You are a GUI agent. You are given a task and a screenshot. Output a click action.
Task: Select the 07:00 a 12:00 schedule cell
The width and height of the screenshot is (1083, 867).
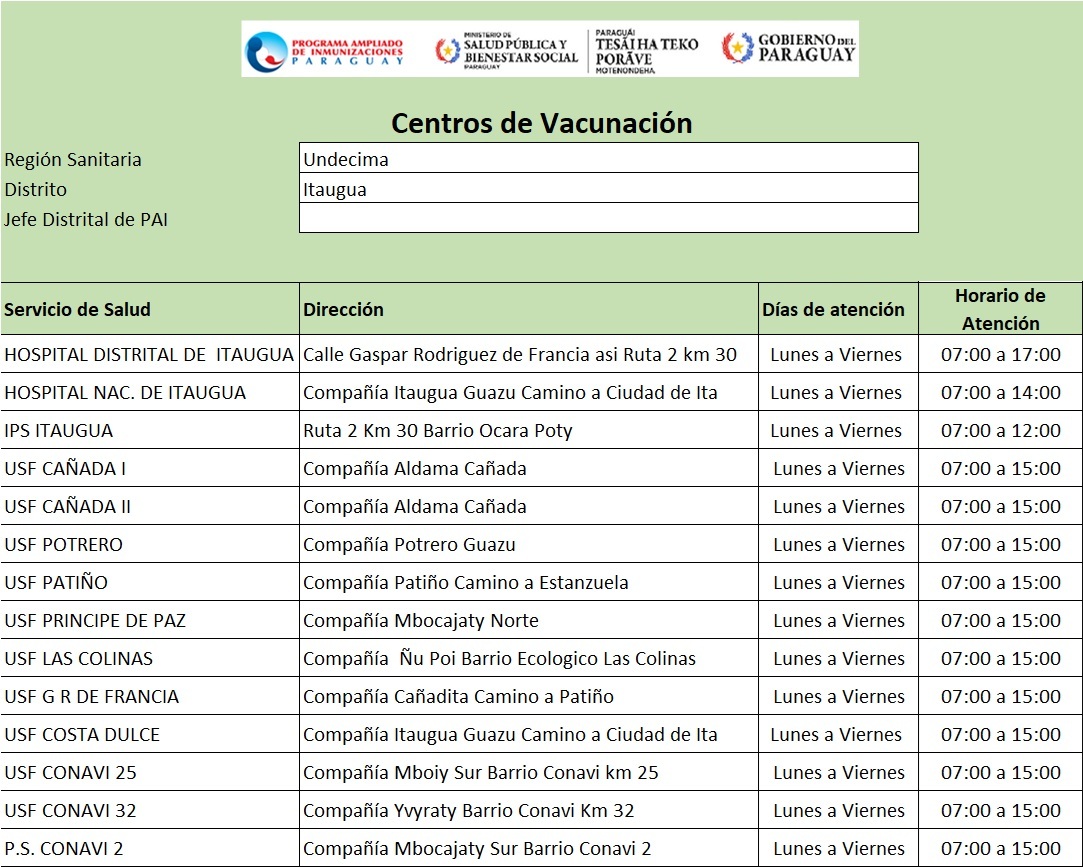(x=999, y=430)
